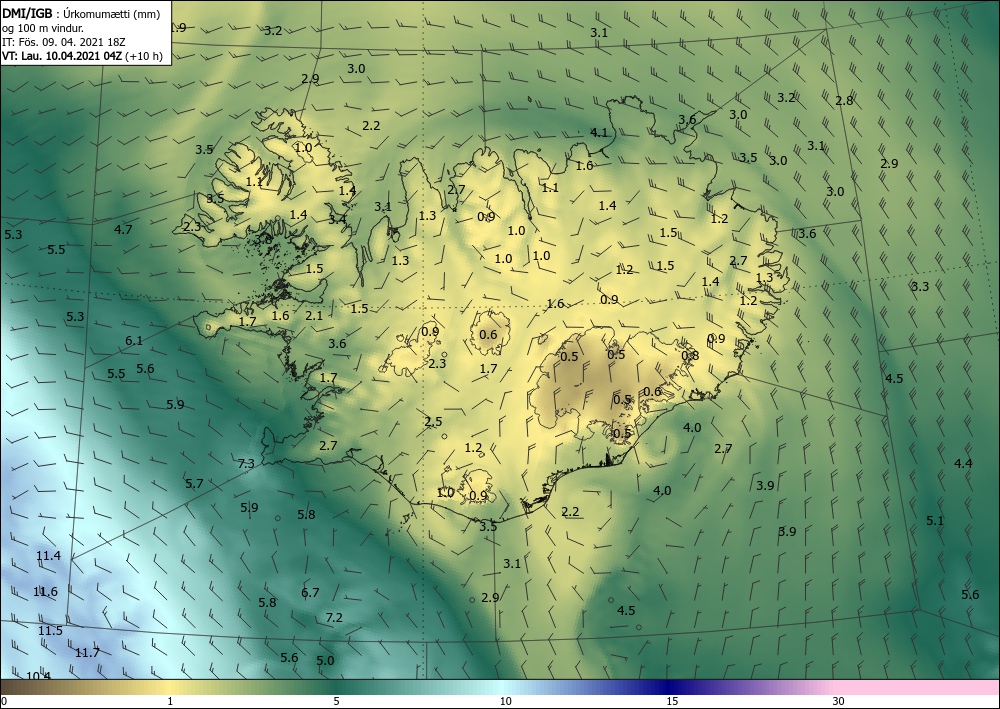Click the 'og 100 m vindur.' subtitle line
1000x709 pixels.
[x=43, y=28]
